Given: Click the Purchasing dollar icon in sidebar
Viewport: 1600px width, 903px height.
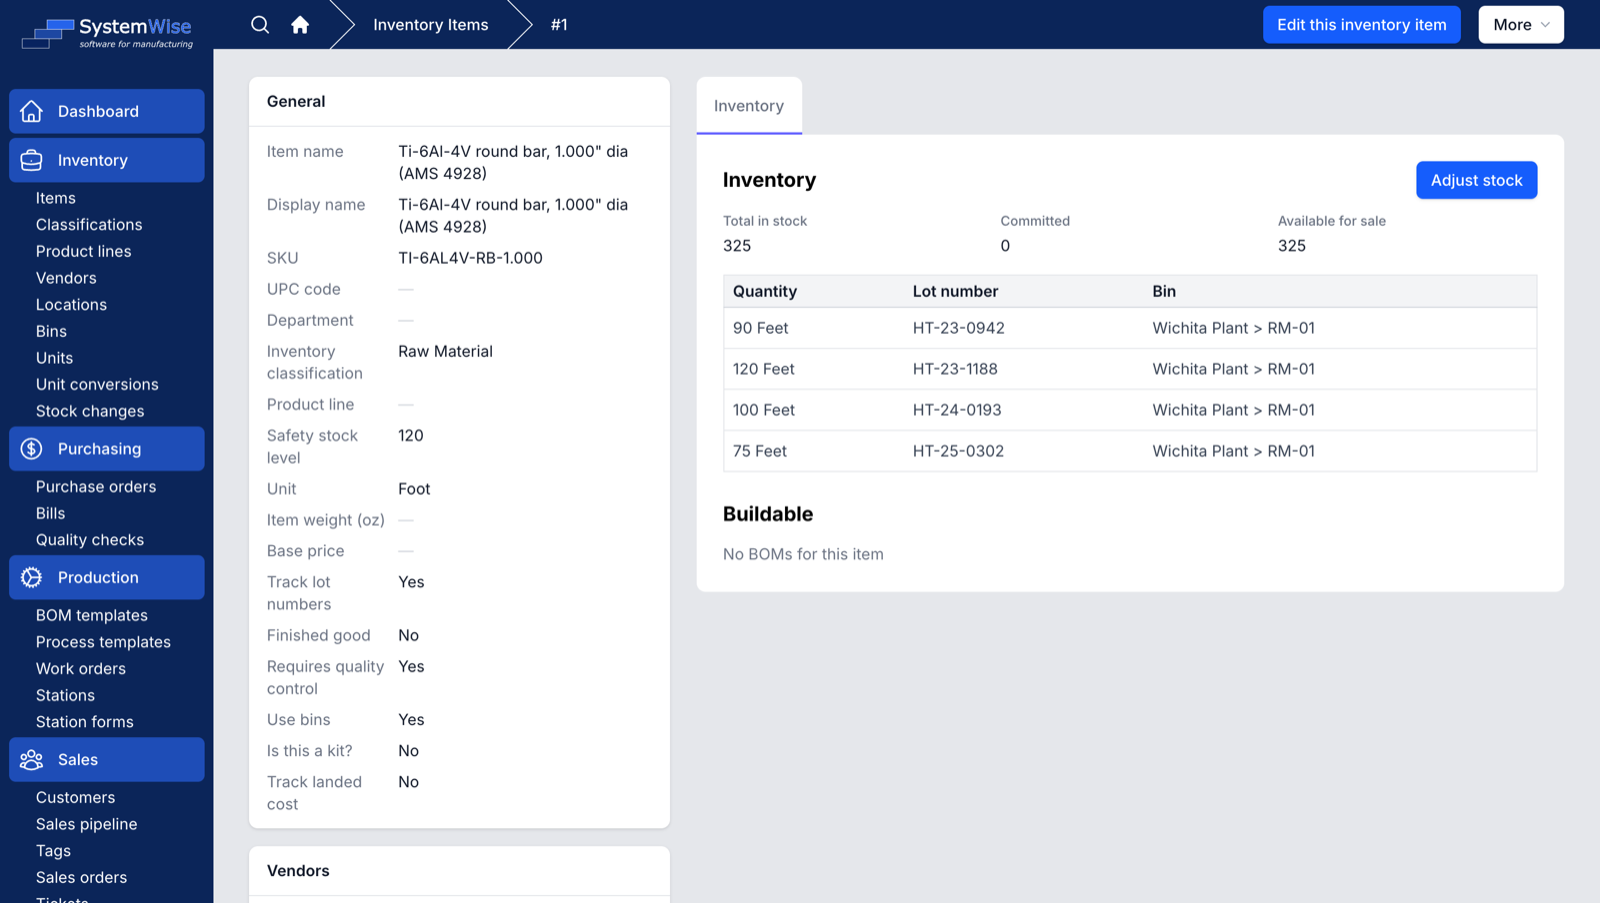Looking at the screenshot, I should [x=32, y=449].
